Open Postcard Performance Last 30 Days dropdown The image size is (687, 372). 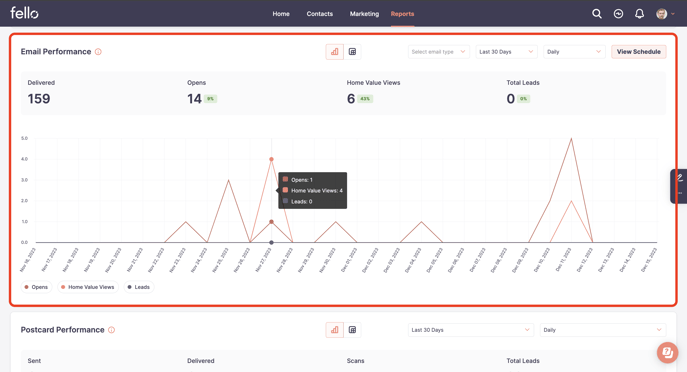click(471, 330)
